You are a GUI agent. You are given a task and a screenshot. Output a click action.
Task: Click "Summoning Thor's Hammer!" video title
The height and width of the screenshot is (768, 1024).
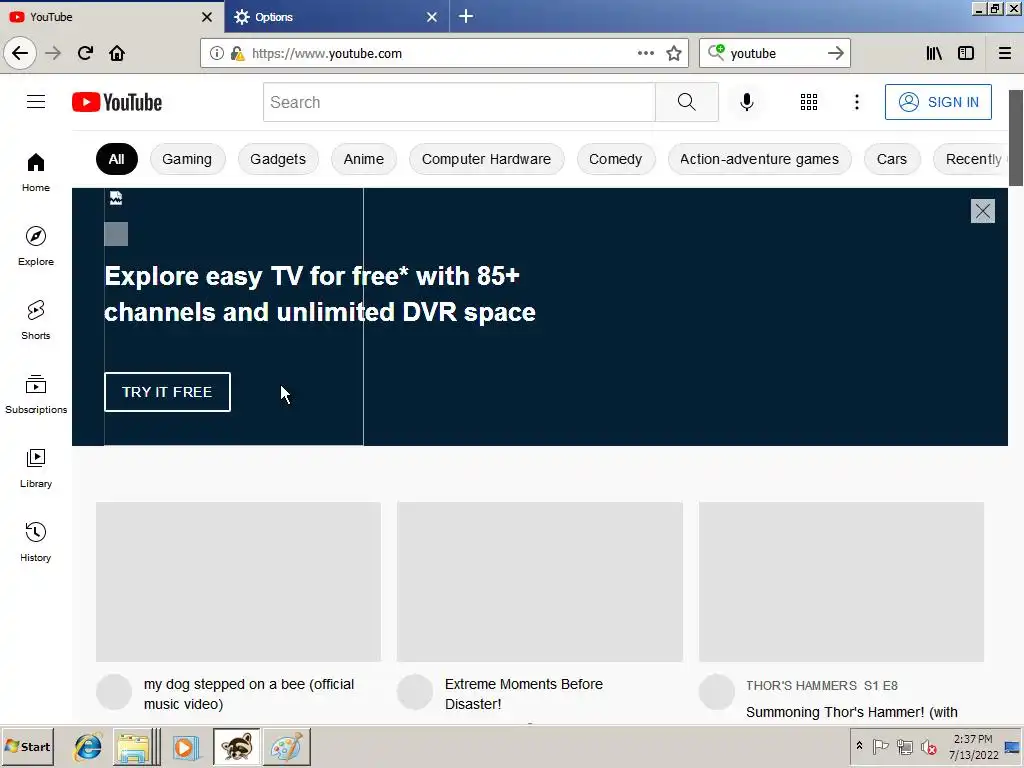click(x=852, y=712)
